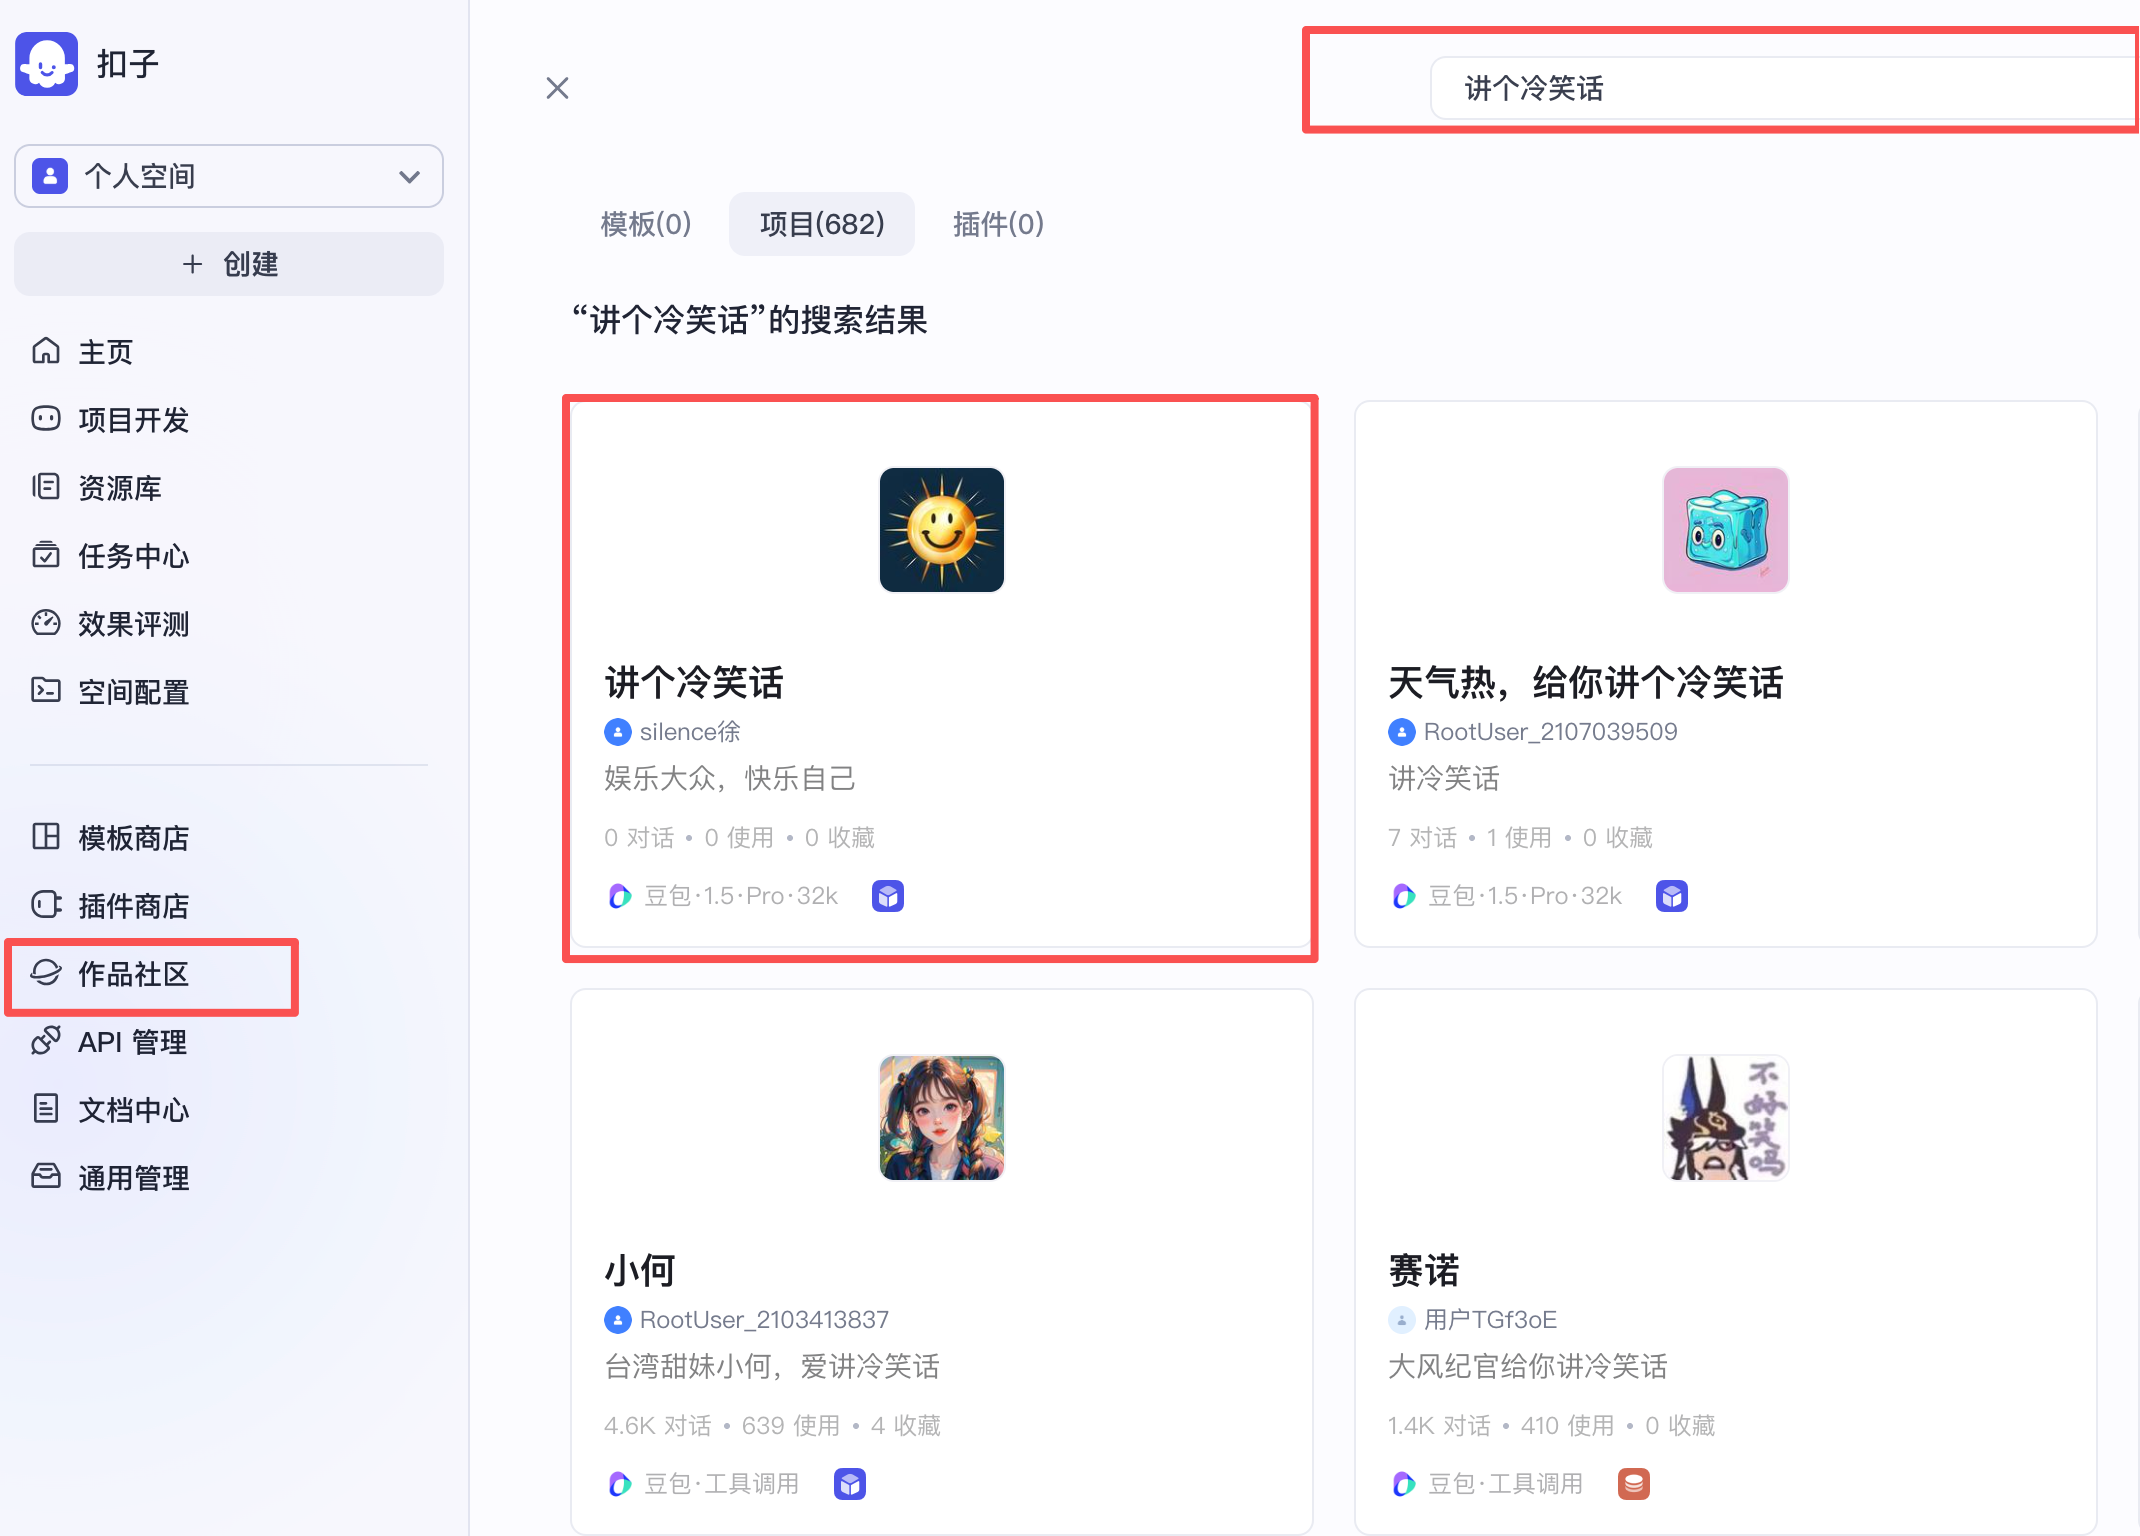This screenshot has width=2140, height=1536.
Task: Open 效果评测 evaluation page
Action: (x=132, y=624)
